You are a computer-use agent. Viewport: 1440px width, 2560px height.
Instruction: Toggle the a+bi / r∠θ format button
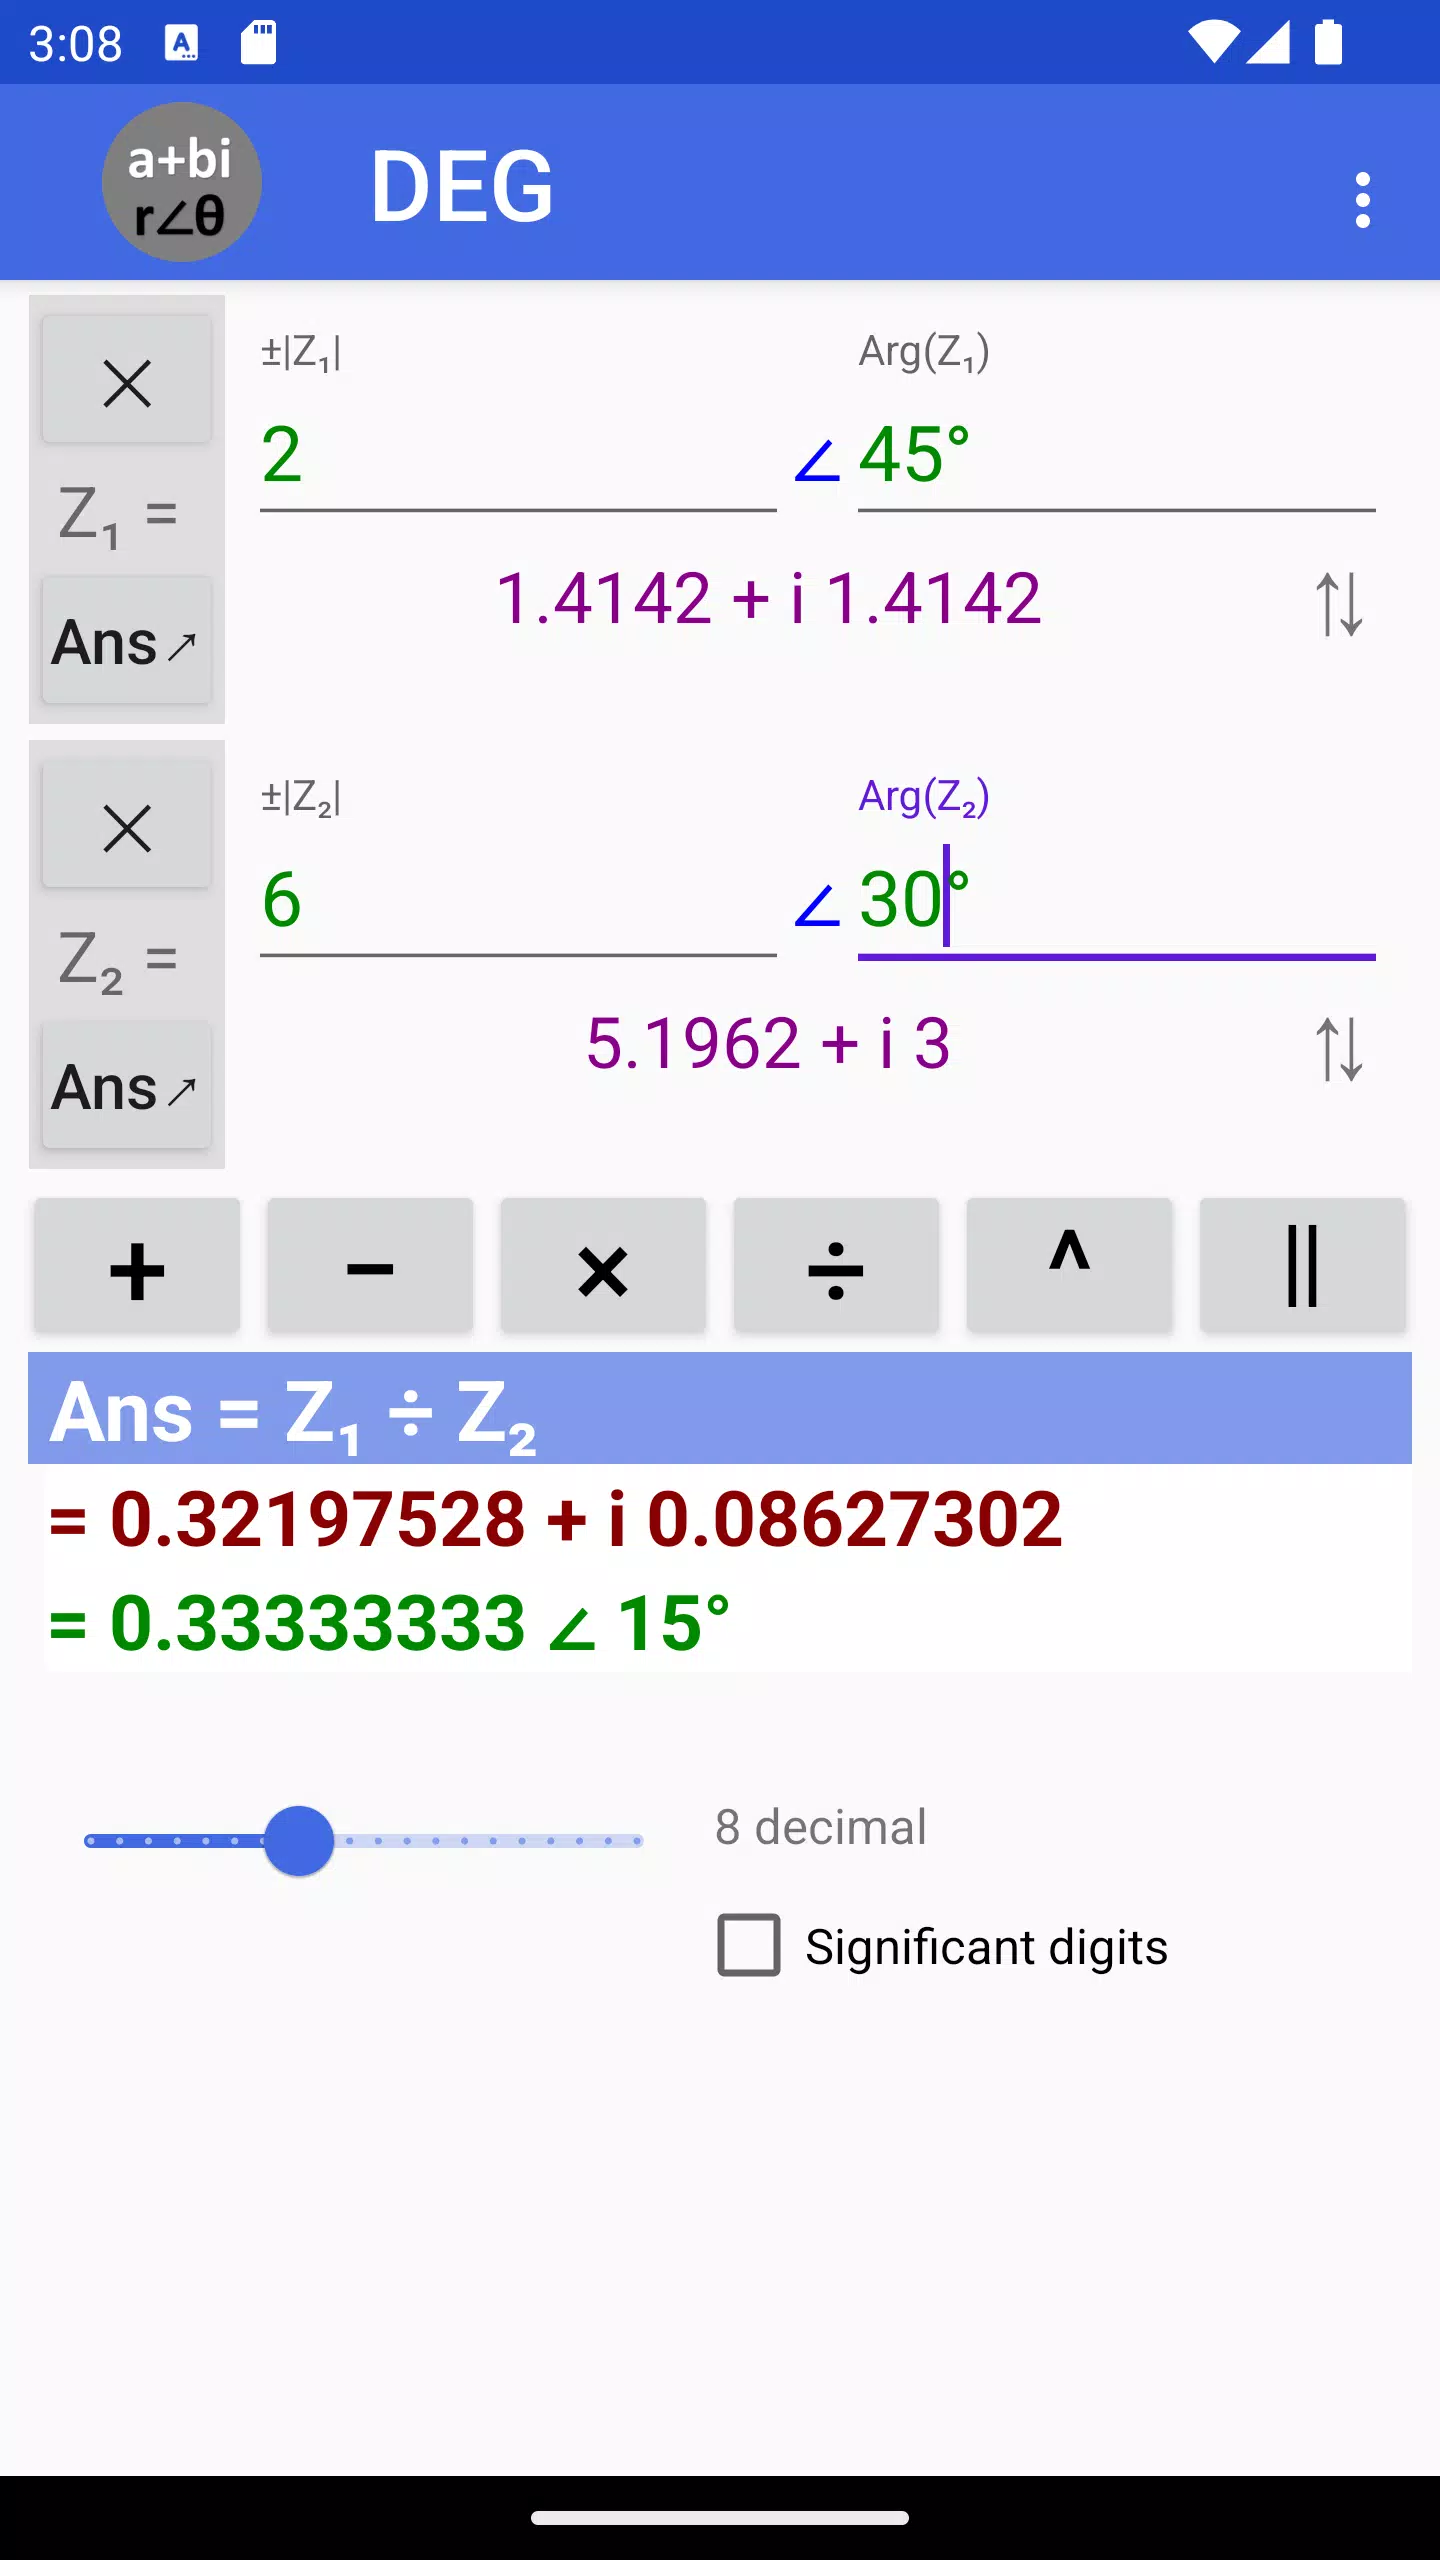pos(182,182)
